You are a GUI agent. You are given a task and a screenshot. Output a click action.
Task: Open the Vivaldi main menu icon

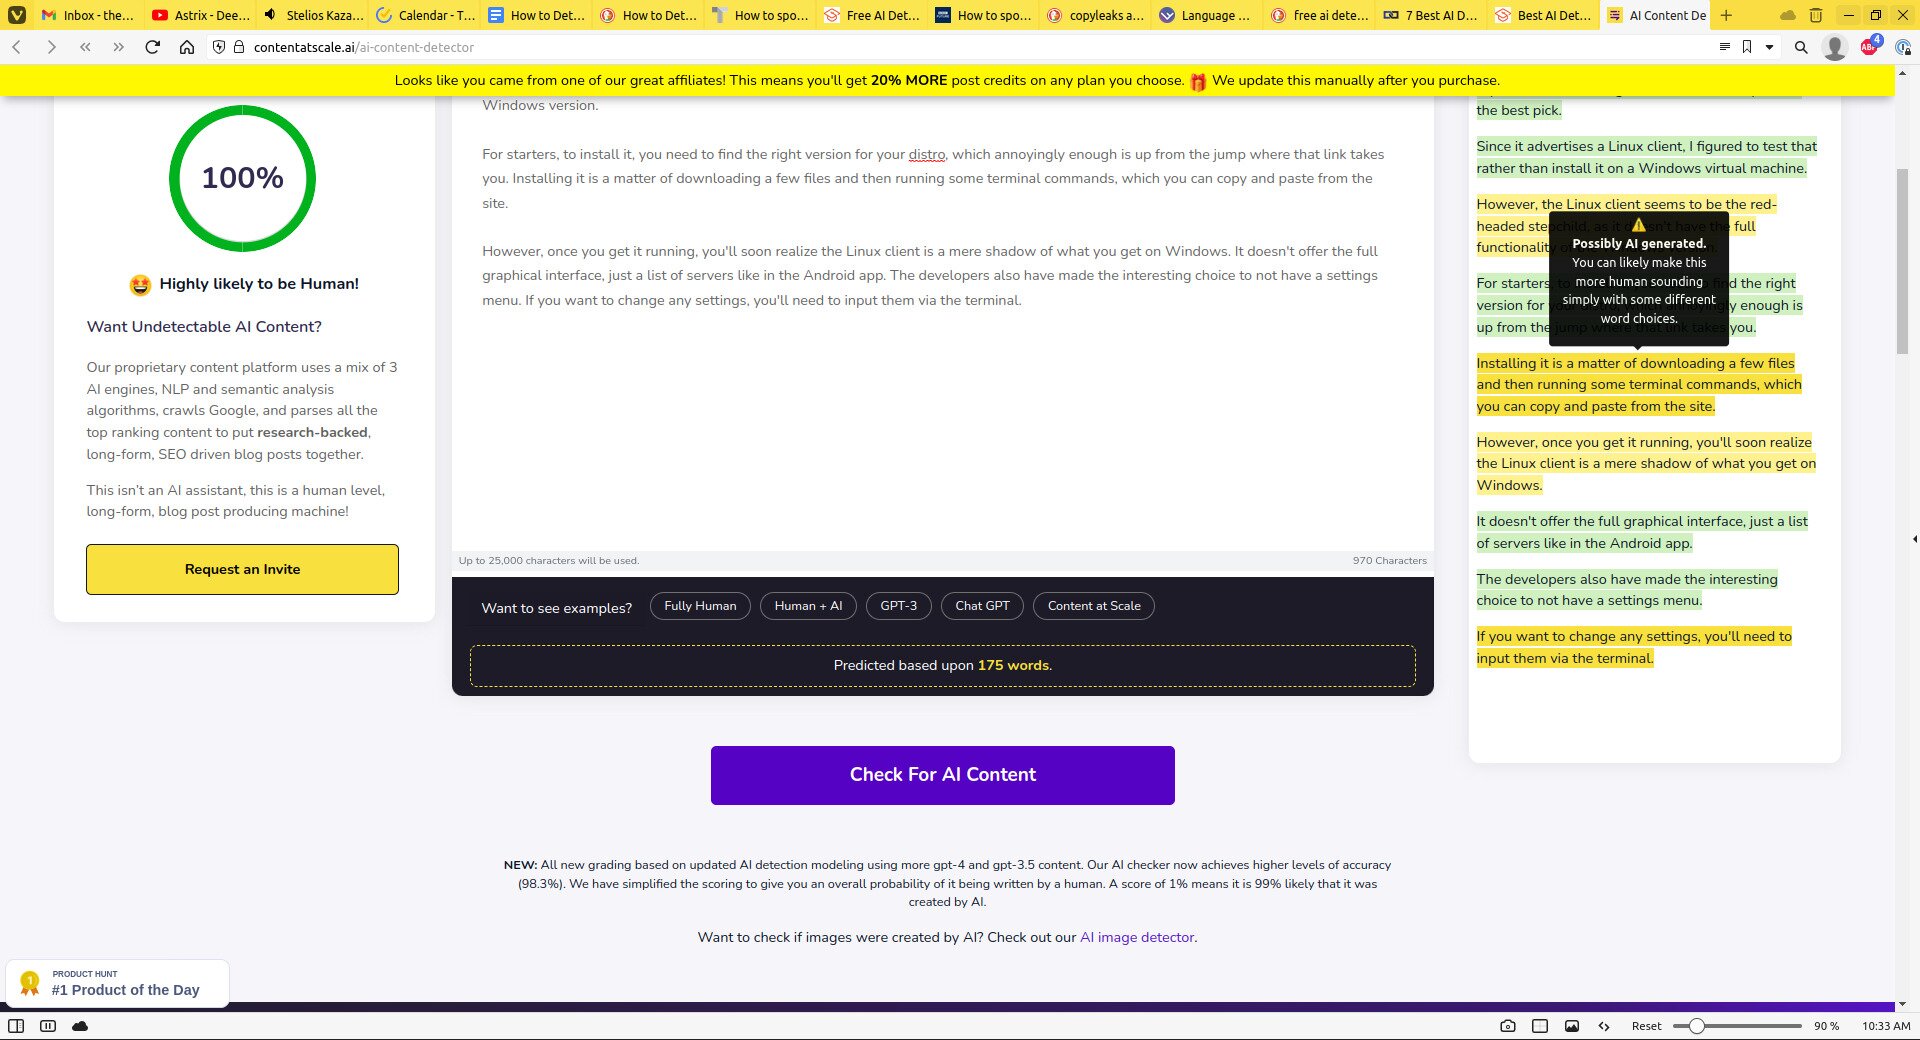click(x=17, y=15)
